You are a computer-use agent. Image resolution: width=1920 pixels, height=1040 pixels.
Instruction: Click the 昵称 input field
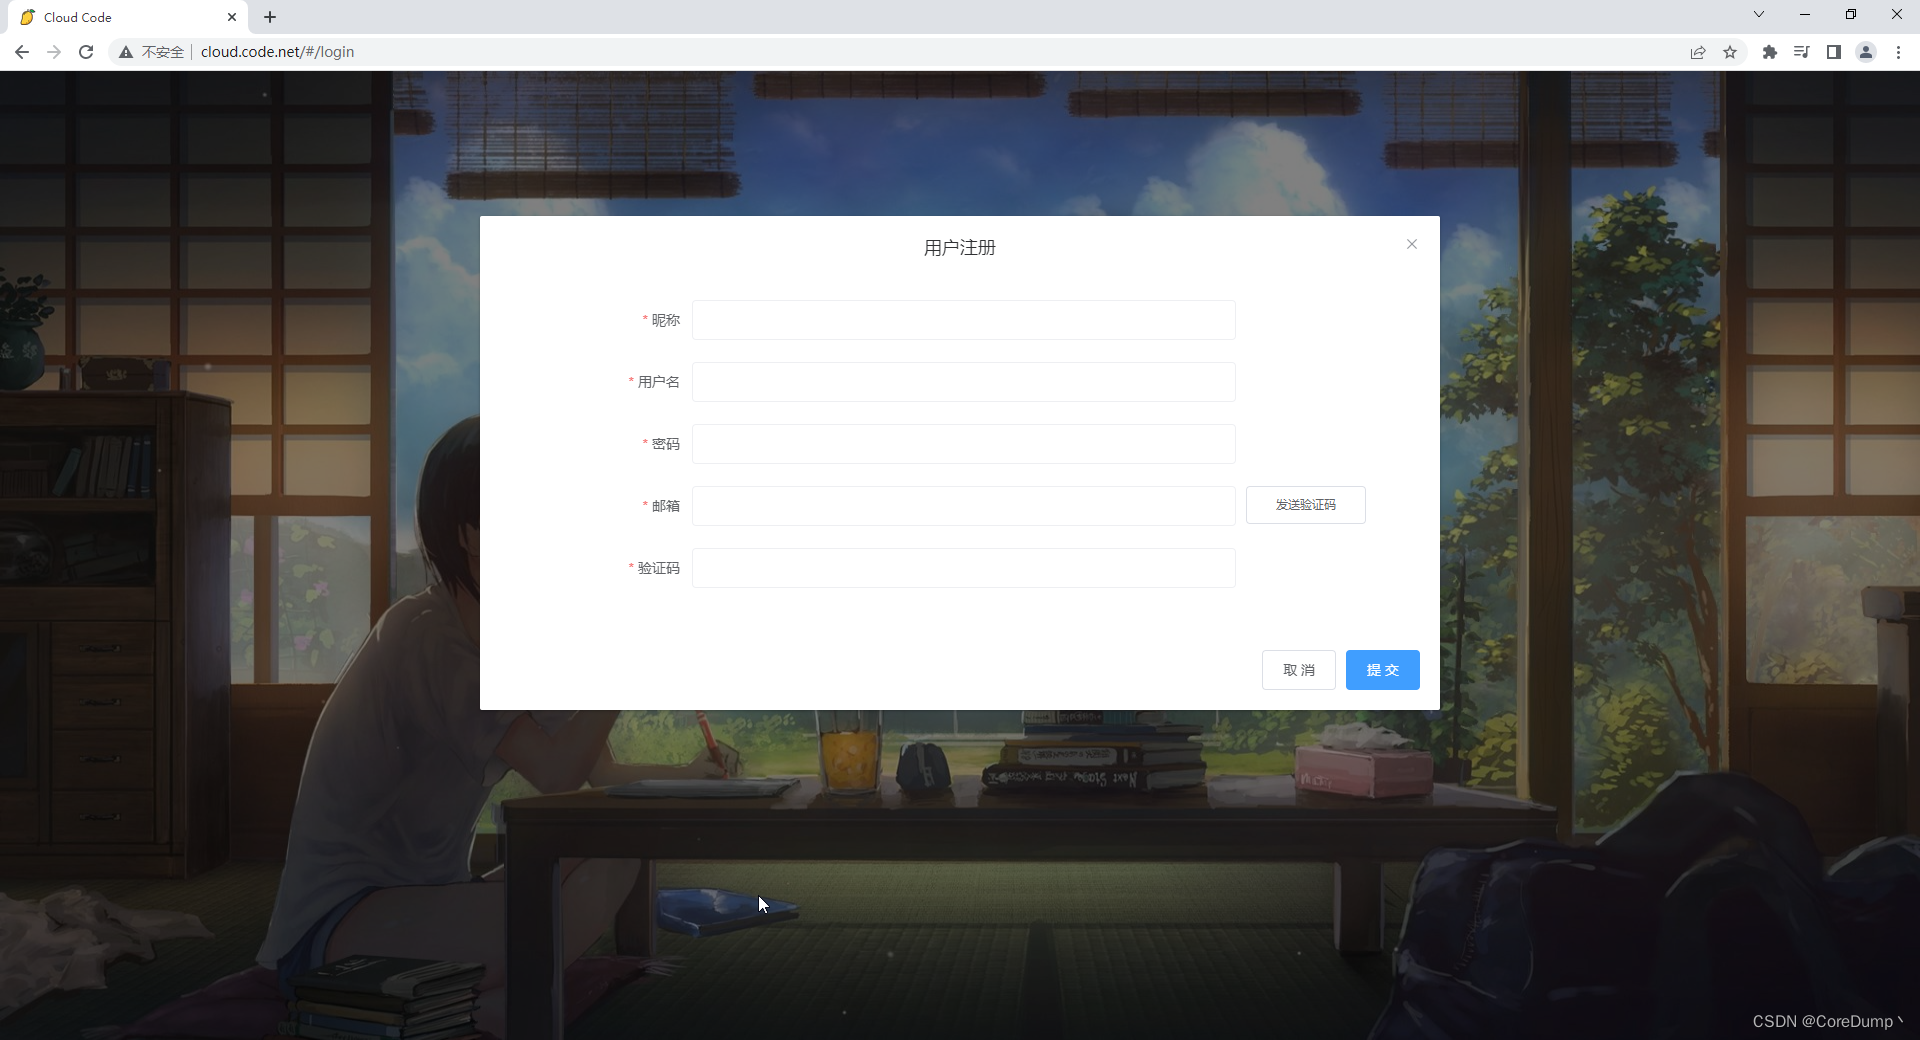[963, 320]
